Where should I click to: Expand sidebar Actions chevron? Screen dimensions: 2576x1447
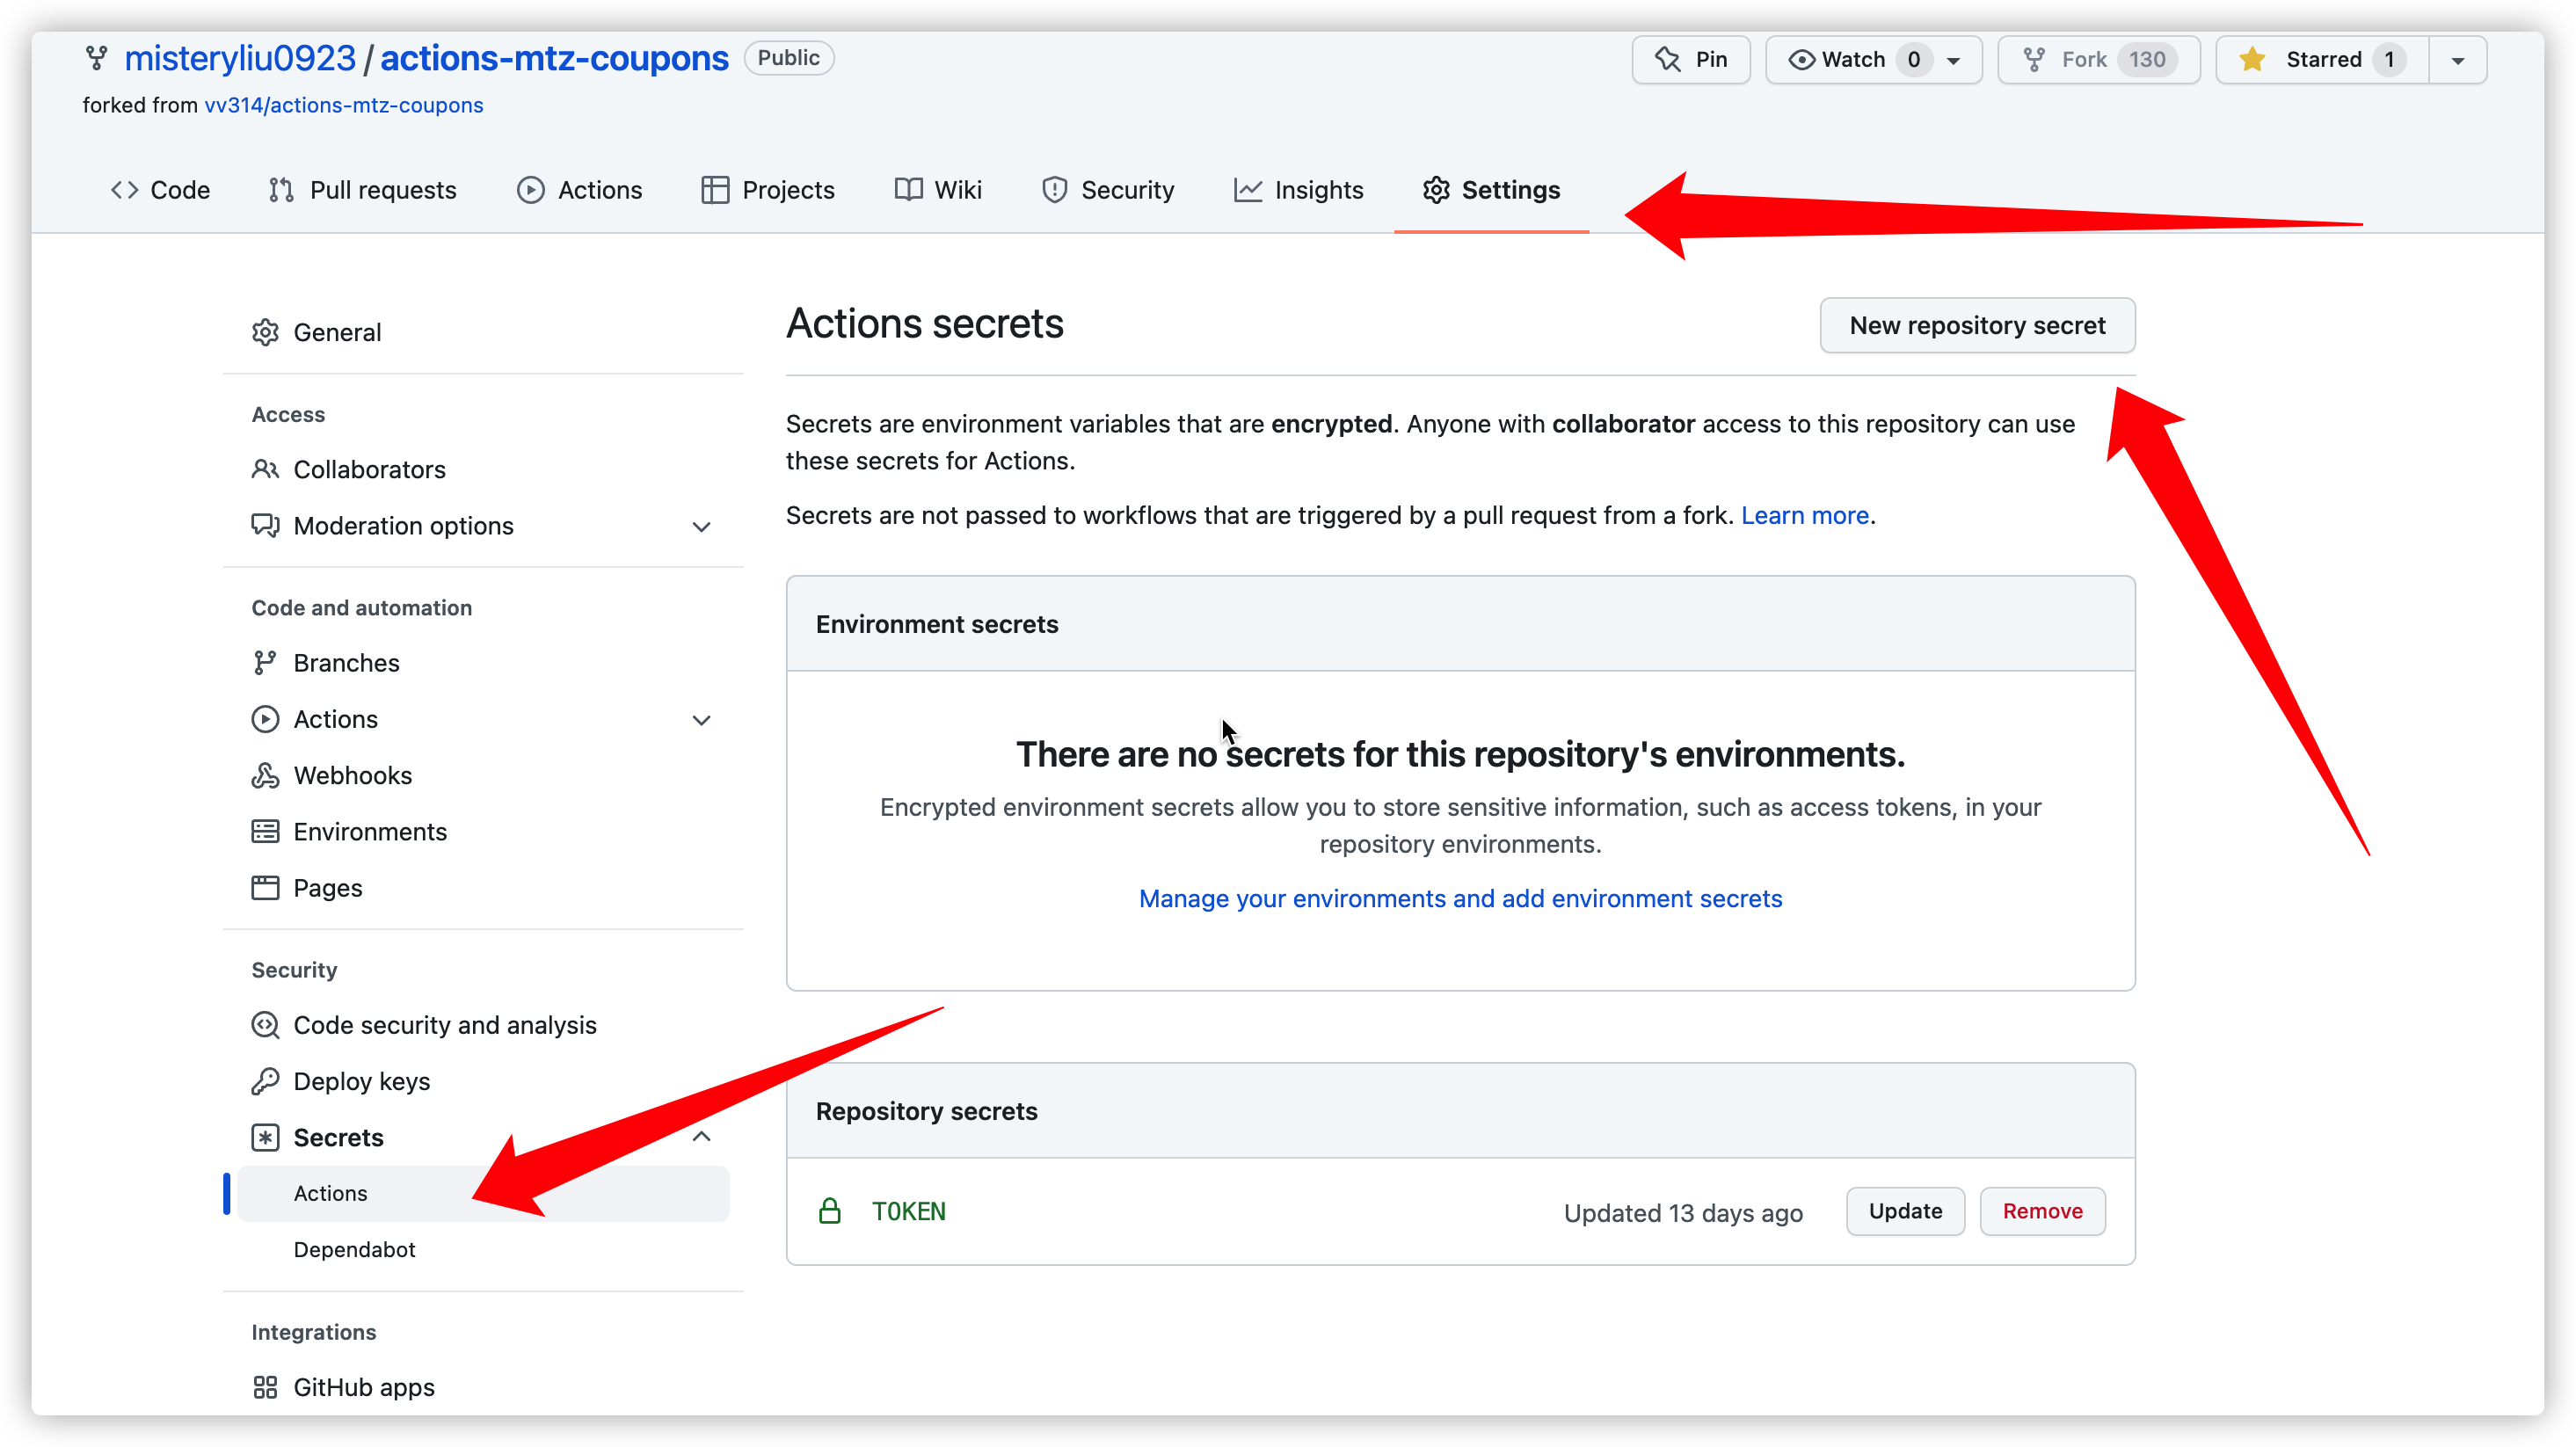(x=702, y=719)
